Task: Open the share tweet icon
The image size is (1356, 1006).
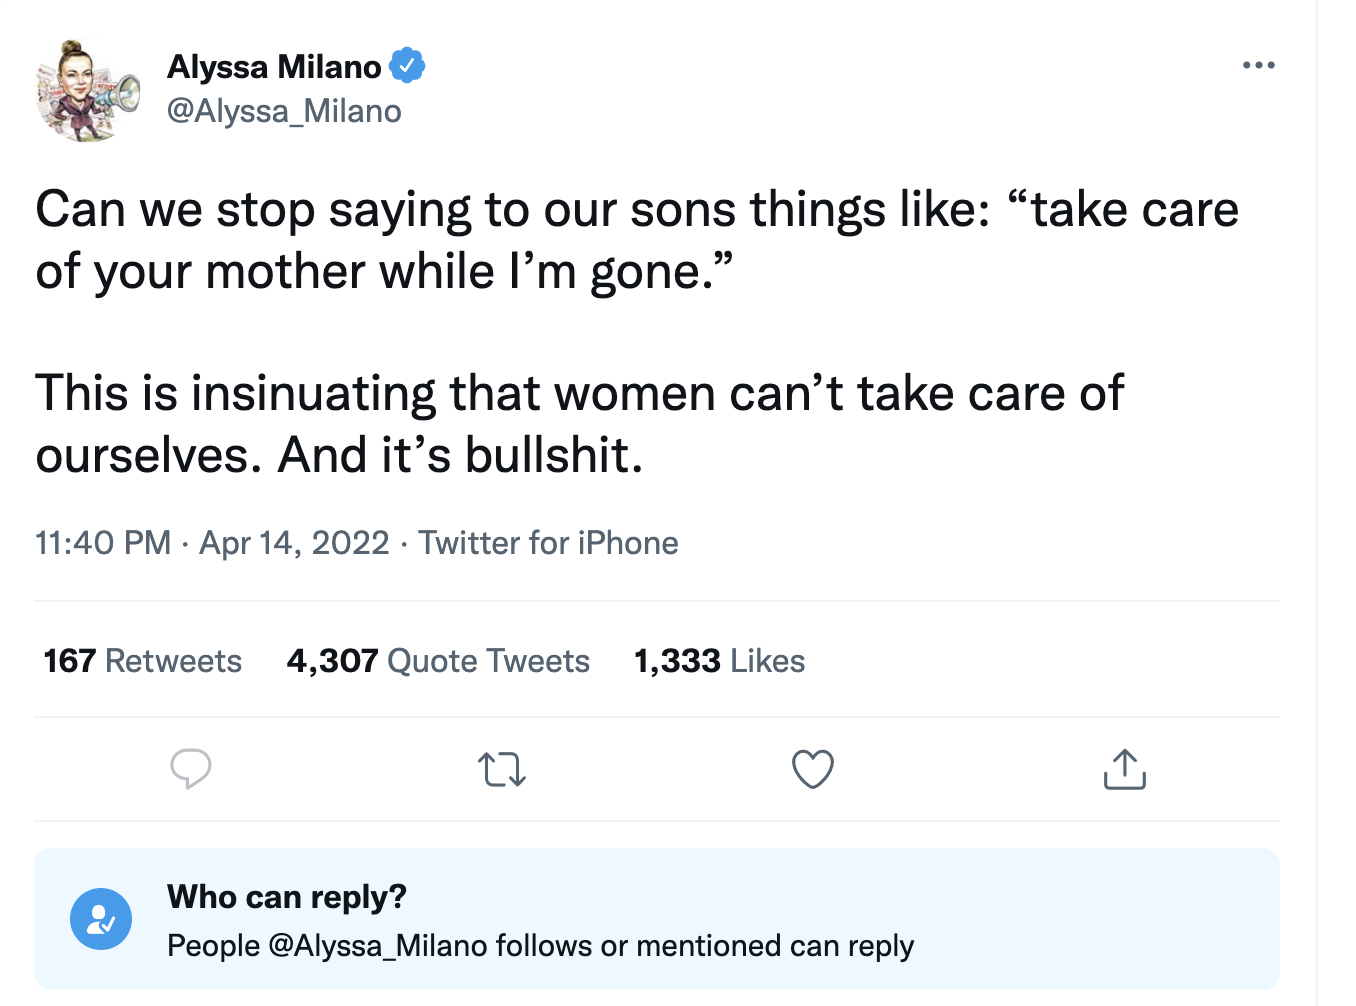Action: click(x=1124, y=769)
